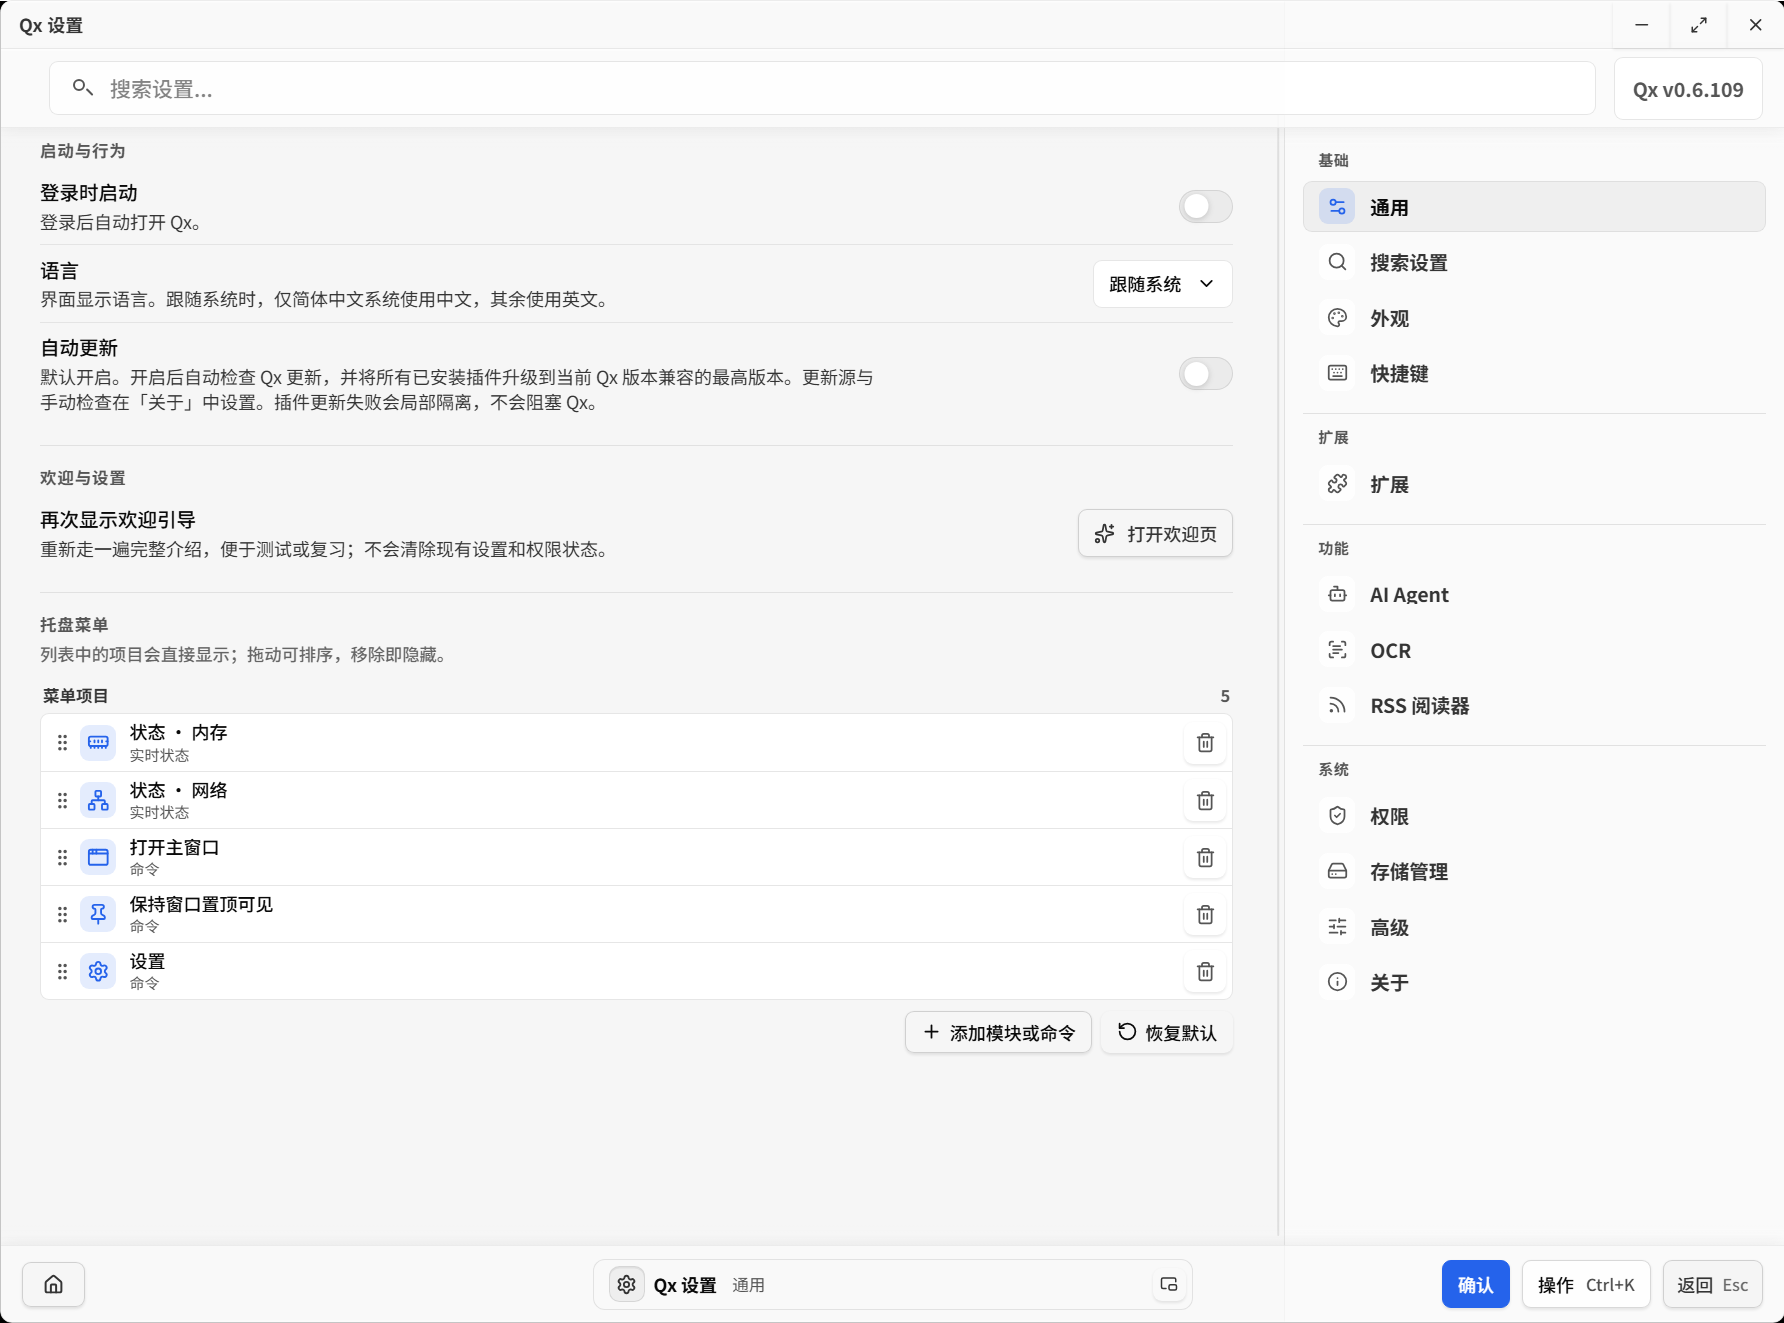1784x1323 pixels.
Task: Click the search magnifier icon
Action: (83, 88)
